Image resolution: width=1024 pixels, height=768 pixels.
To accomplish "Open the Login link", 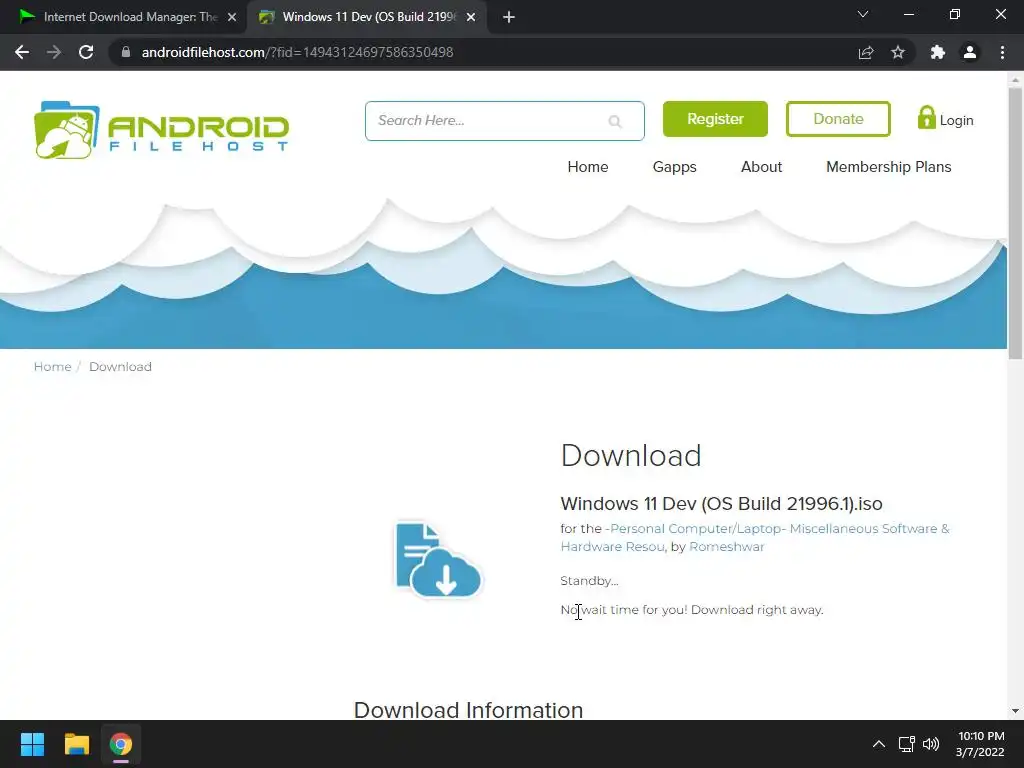I will (x=956, y=120).
